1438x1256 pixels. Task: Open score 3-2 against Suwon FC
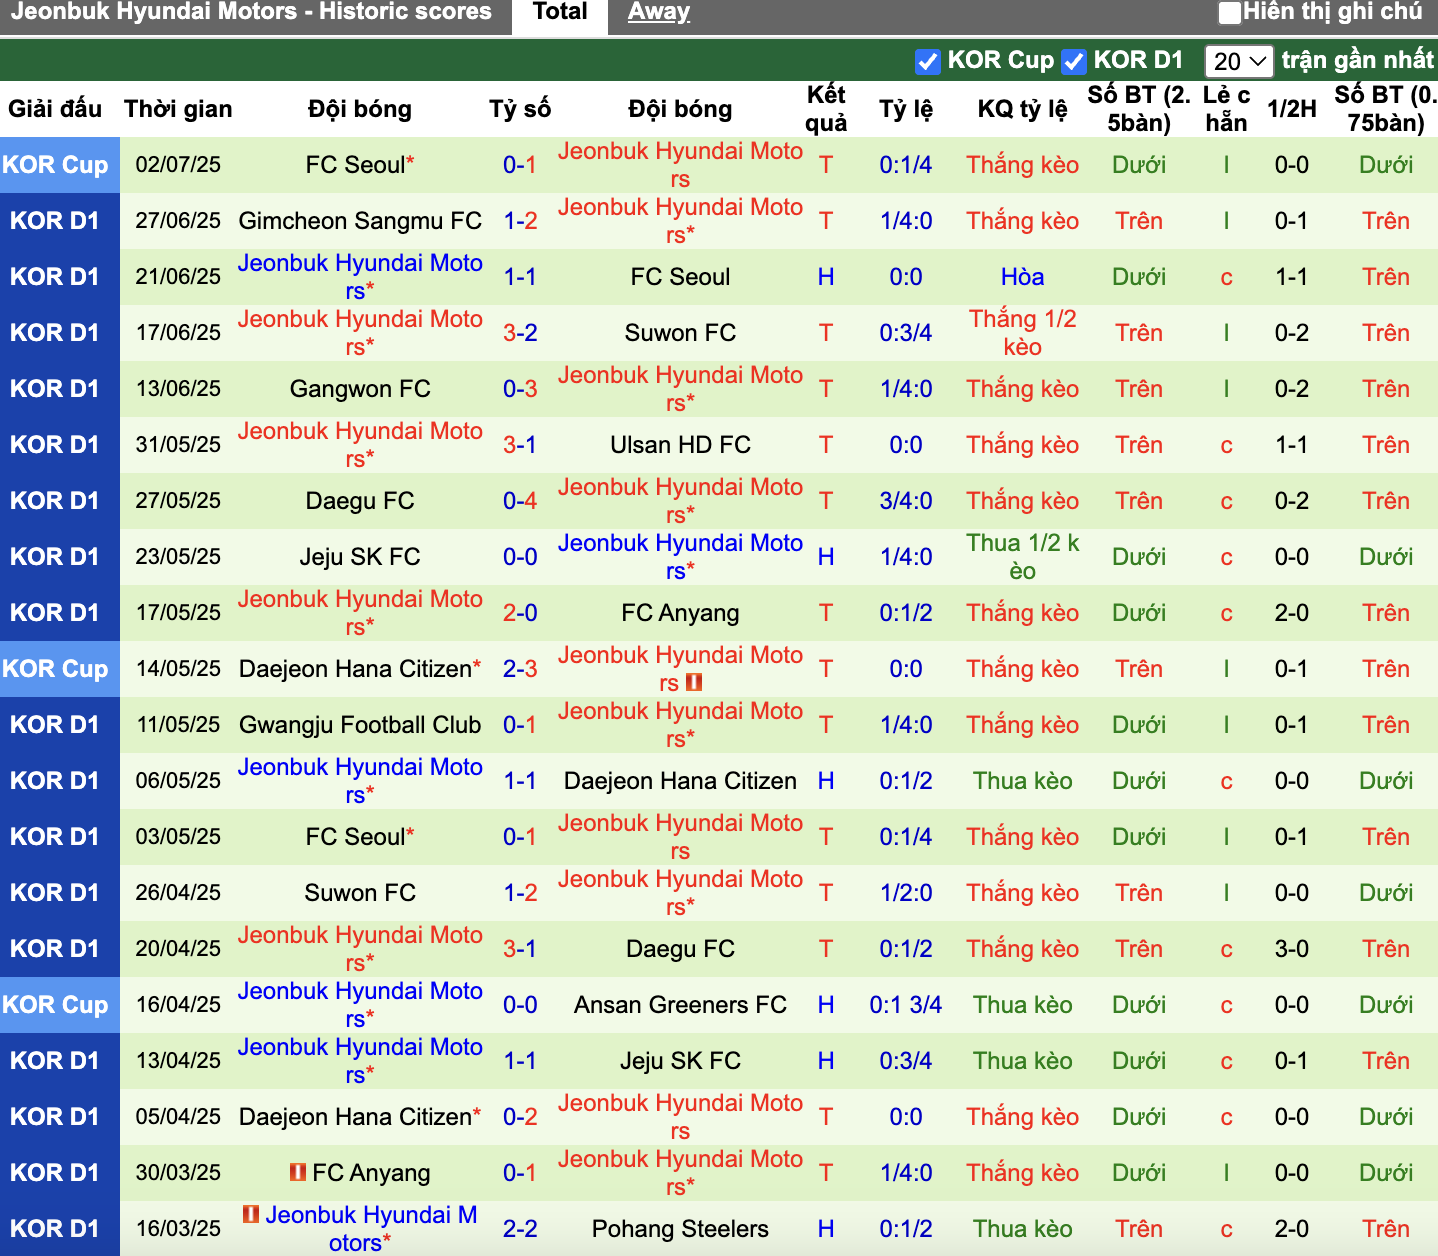520,333
